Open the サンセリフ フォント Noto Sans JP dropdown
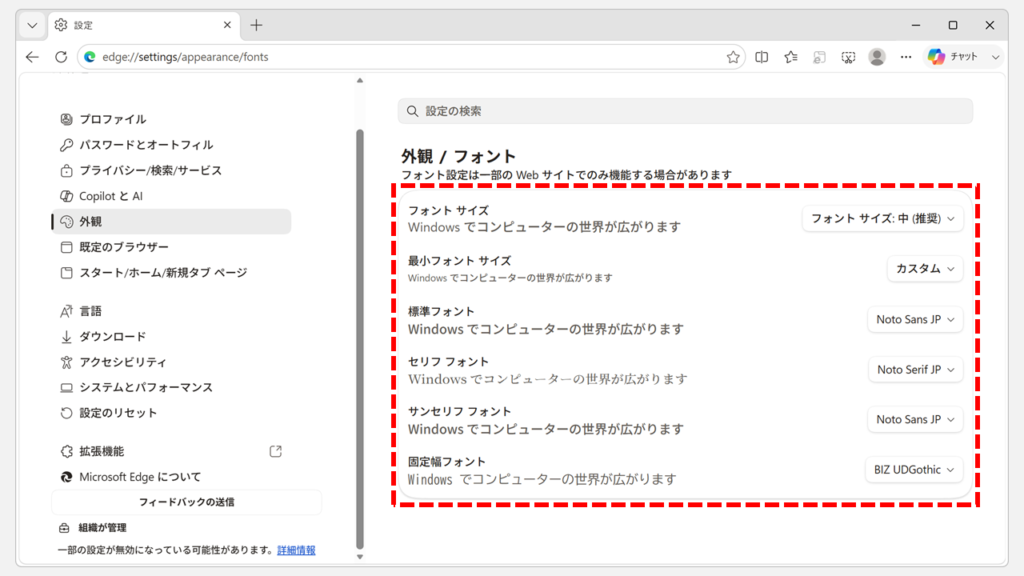Screen dimensions: 1024x576 point(915,419)
